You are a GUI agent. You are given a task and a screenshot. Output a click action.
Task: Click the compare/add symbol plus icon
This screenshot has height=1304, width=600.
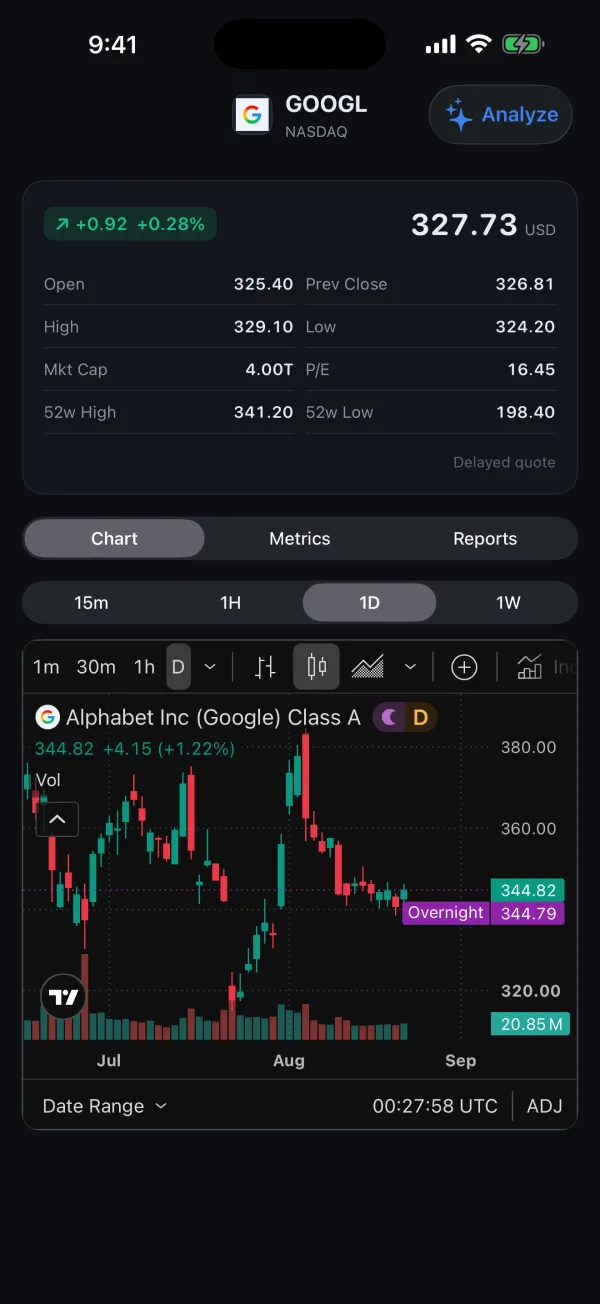point(464,667)
